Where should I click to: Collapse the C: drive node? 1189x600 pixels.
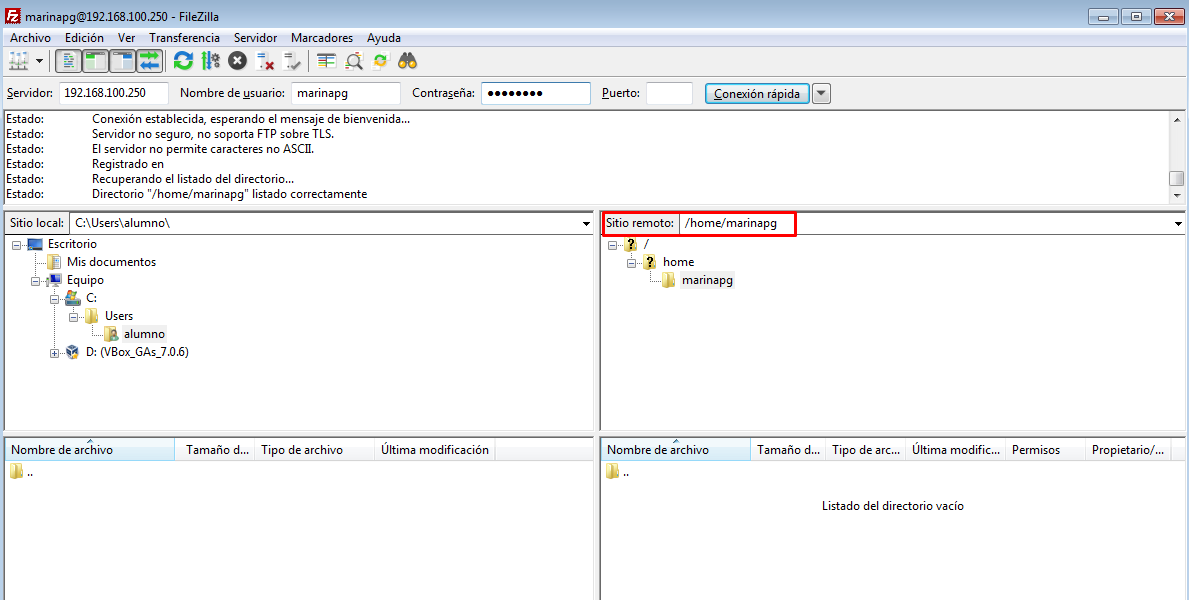coord(55,299)
